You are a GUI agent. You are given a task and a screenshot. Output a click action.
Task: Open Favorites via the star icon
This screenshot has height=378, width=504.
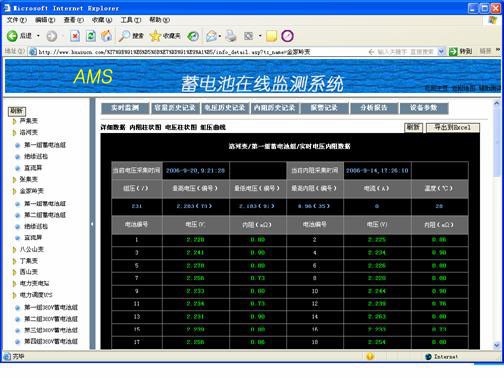155,36
